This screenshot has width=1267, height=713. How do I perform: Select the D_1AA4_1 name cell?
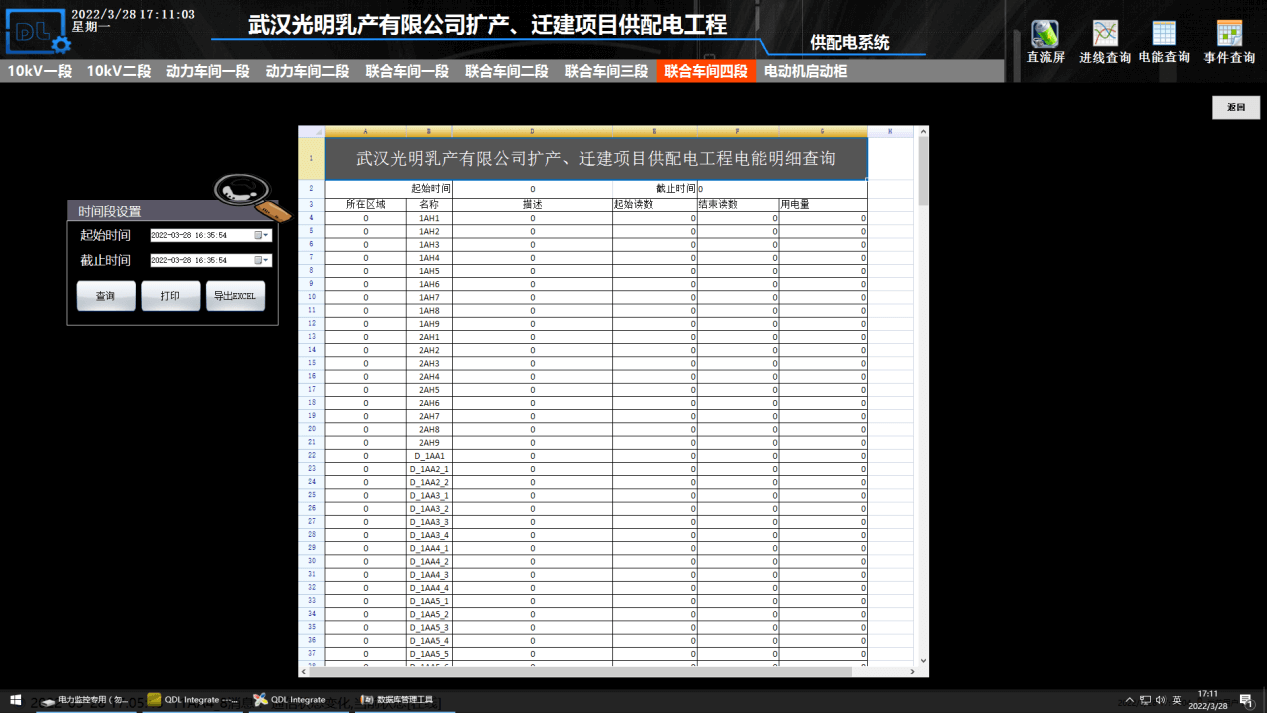tap(429, 548)
